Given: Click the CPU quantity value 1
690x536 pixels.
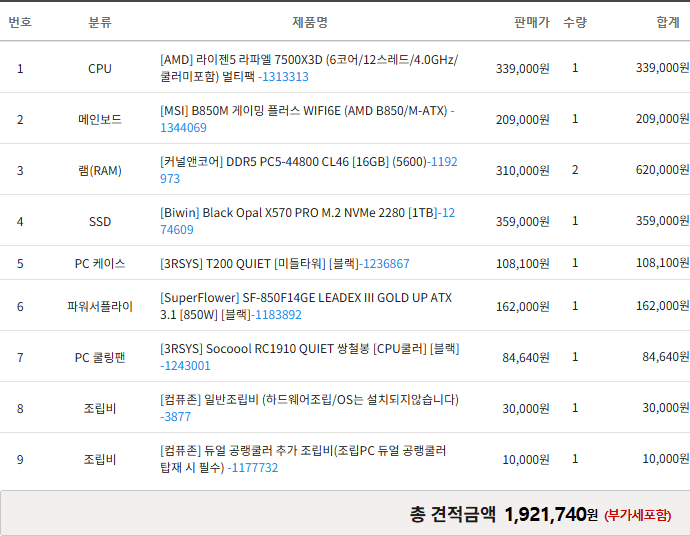Looking at the screenshot, I should click(x=575, y=68).
